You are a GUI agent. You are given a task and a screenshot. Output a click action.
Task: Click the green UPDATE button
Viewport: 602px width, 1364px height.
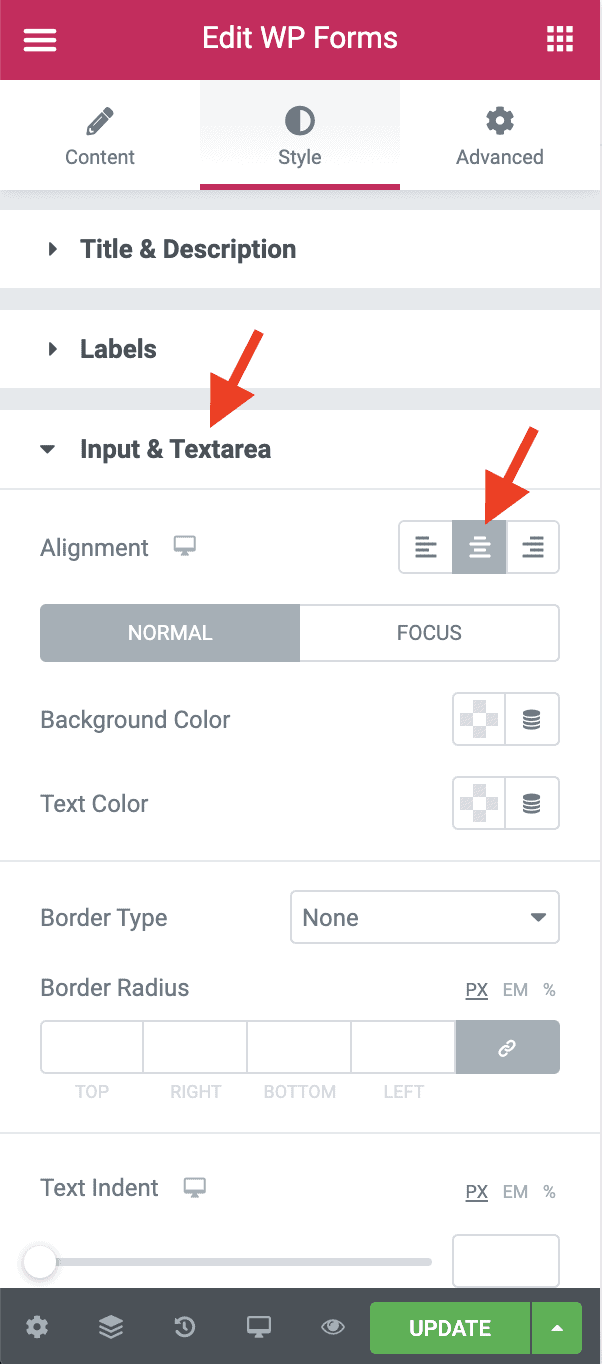pyautogui.click(x=450, y=1328)
